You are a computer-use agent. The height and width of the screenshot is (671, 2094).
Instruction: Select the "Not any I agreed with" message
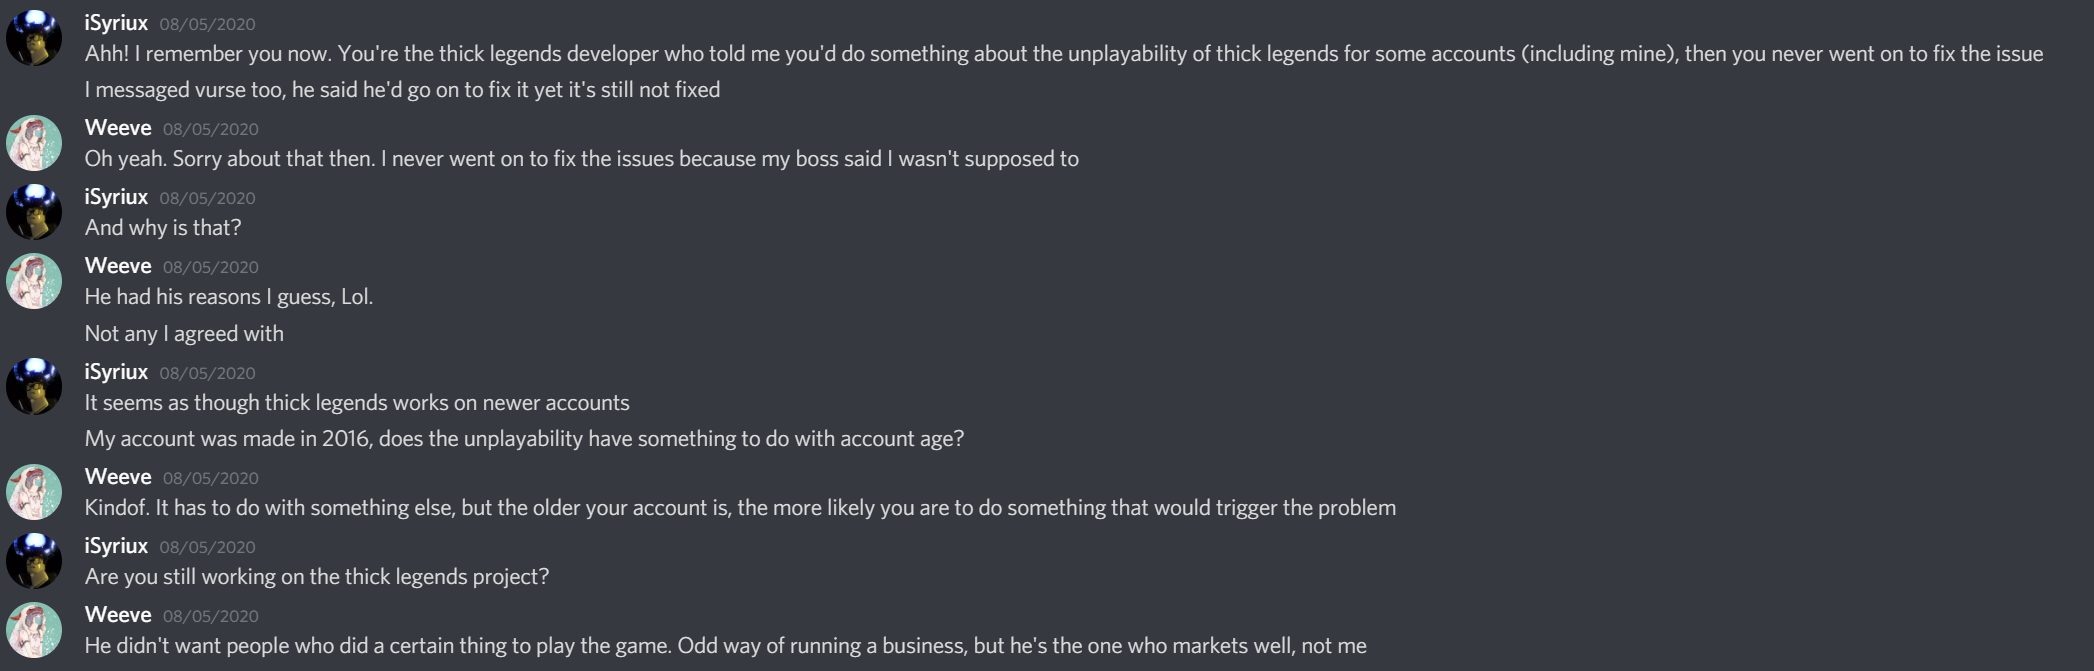(x=184, y=334)
